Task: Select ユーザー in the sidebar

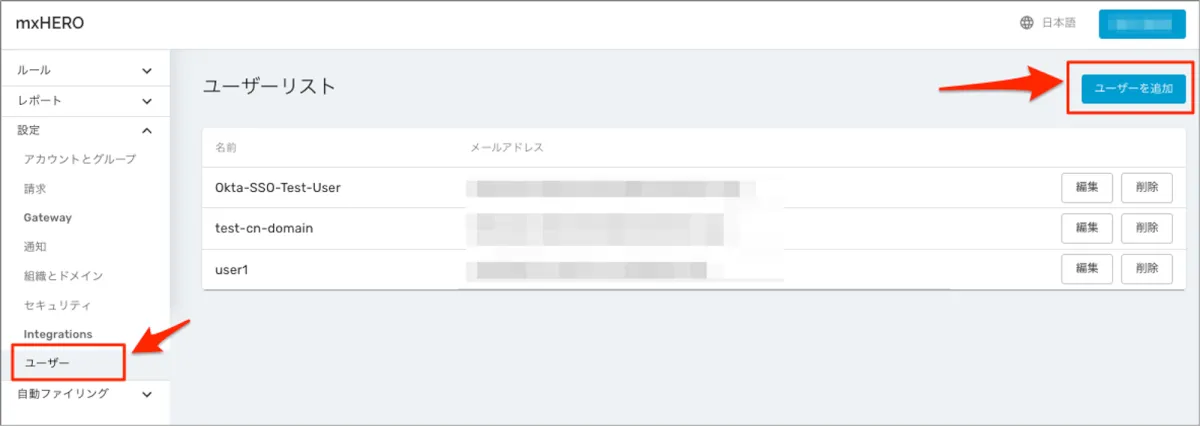Action: 47,362
